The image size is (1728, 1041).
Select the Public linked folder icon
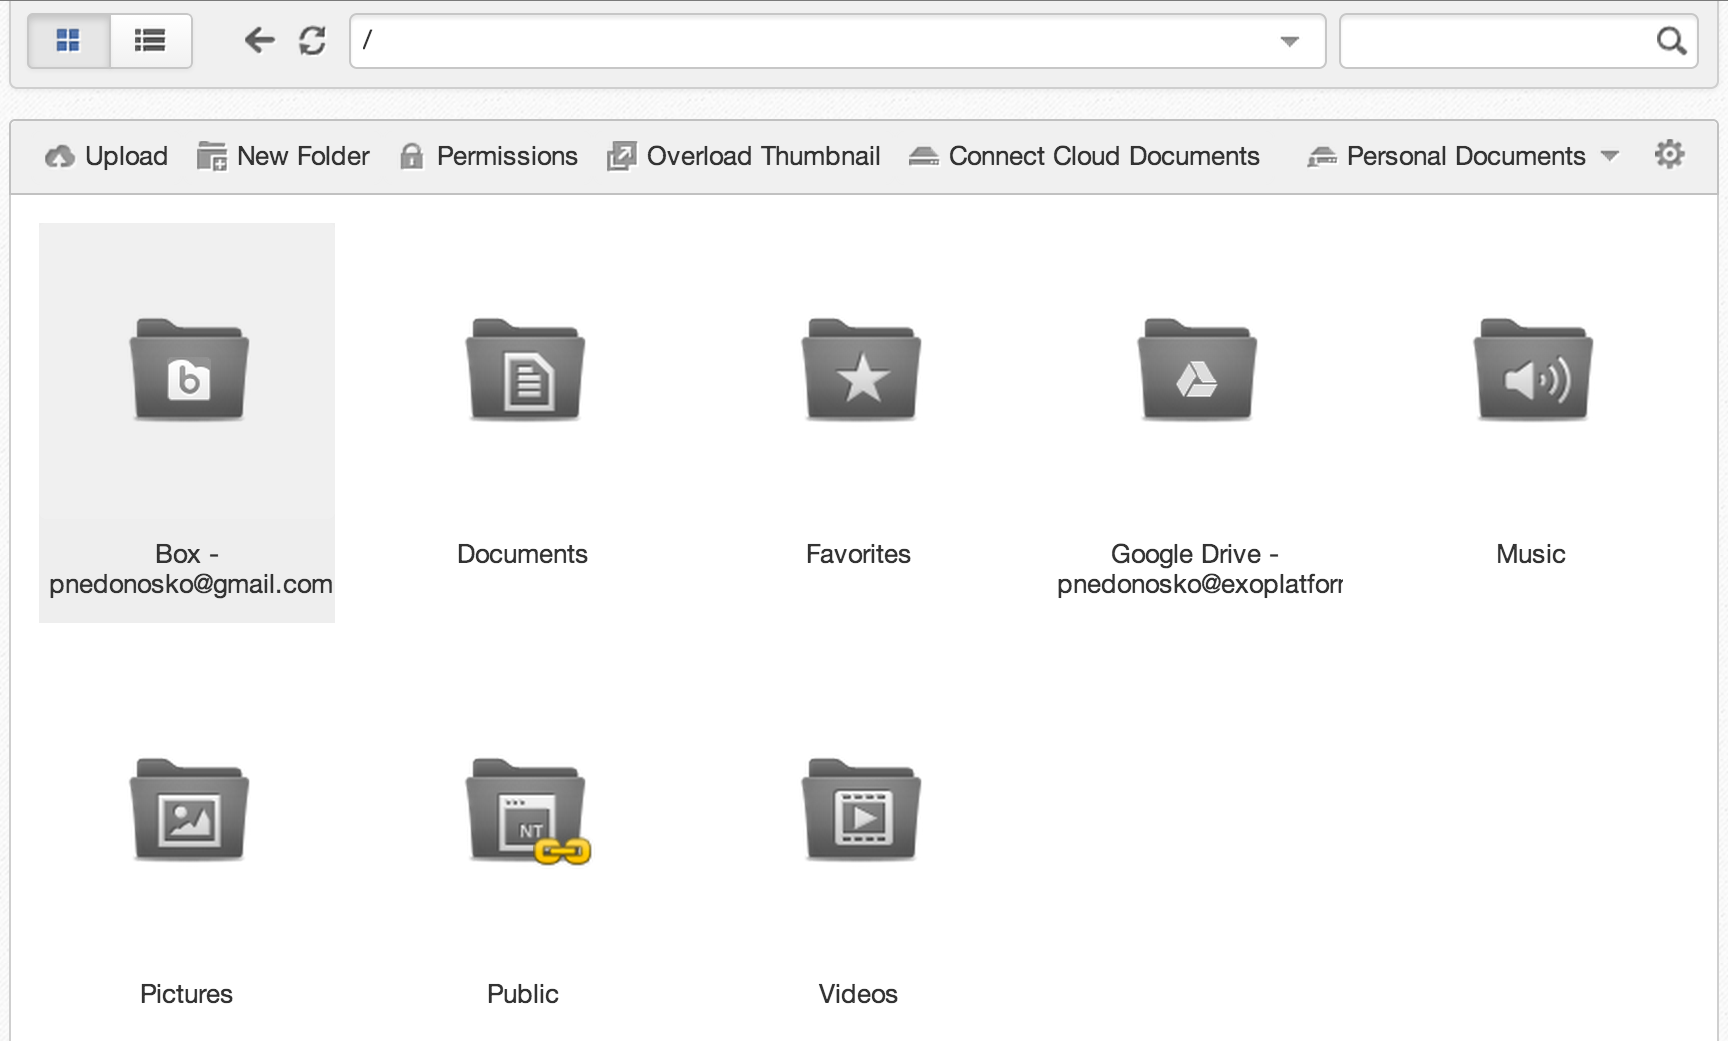(x=527, y=811)
